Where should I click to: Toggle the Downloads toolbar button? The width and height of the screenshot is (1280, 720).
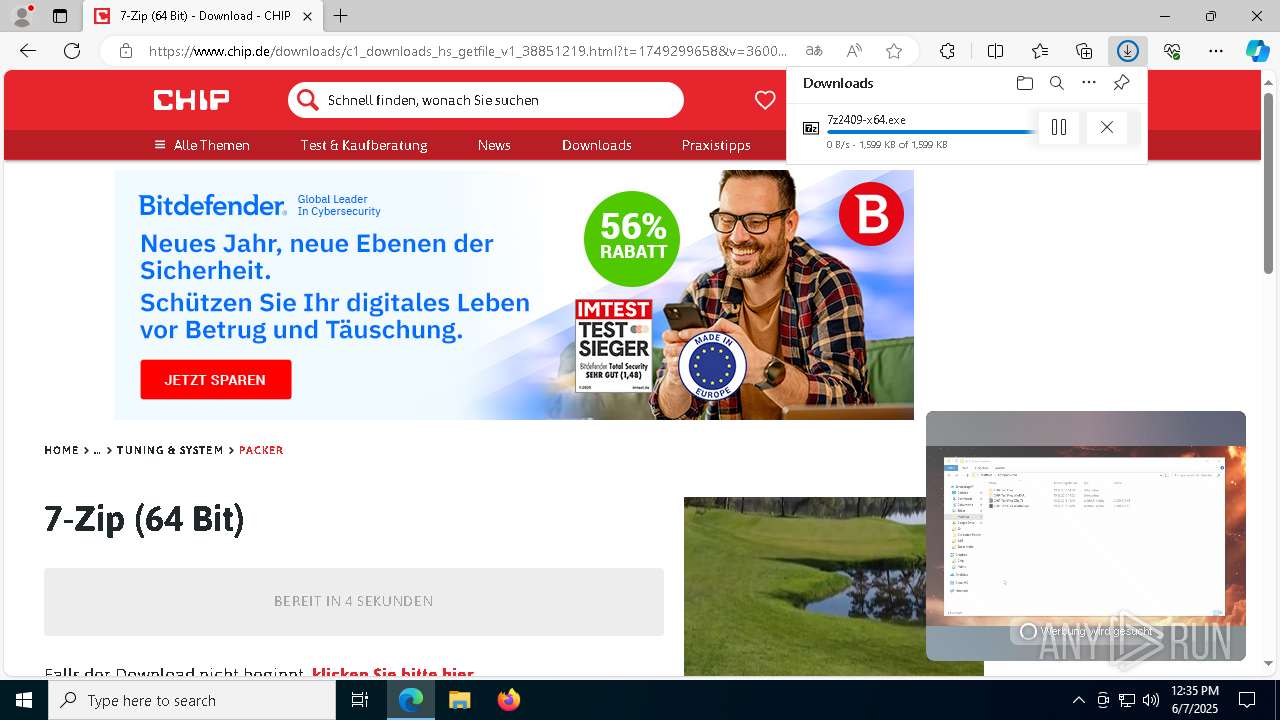click(x=1128, y=51)
